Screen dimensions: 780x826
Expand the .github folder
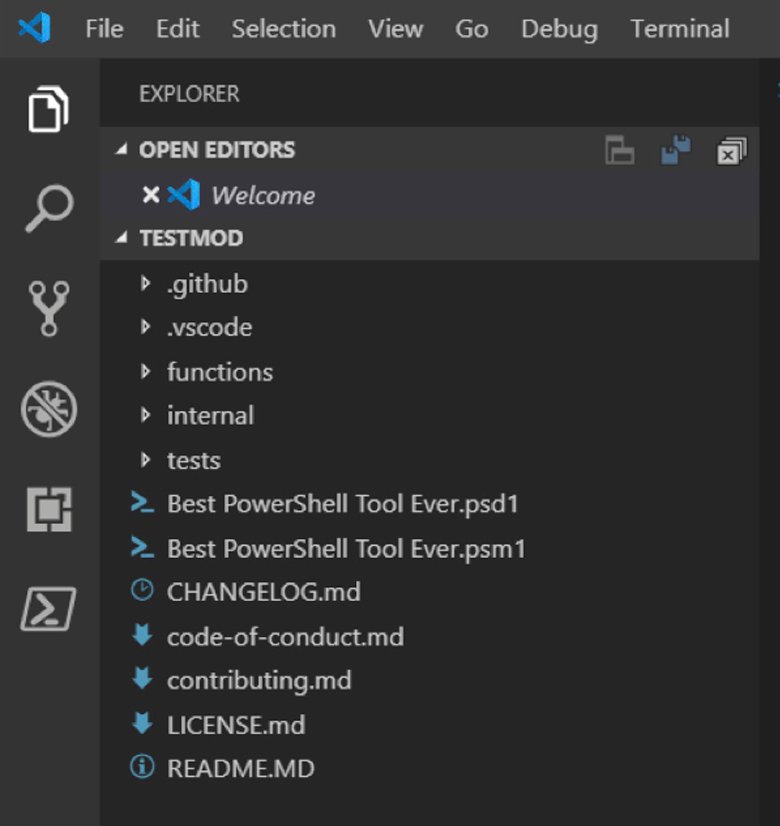[206, 284]
